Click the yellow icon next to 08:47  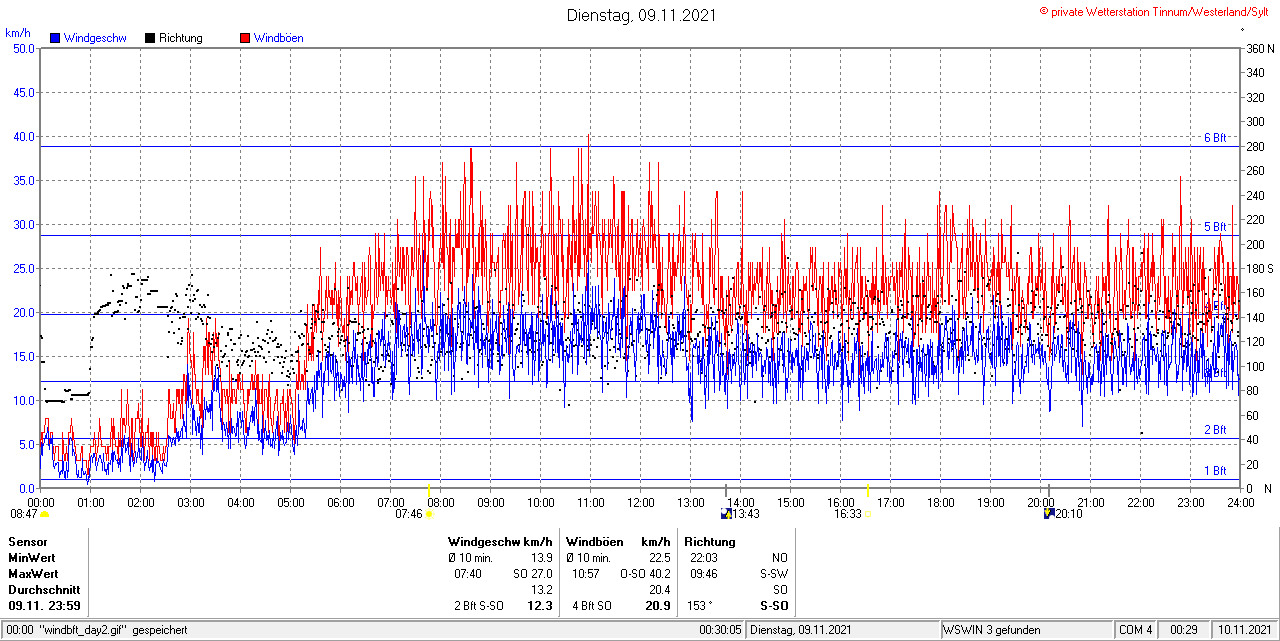pos(44,514)
